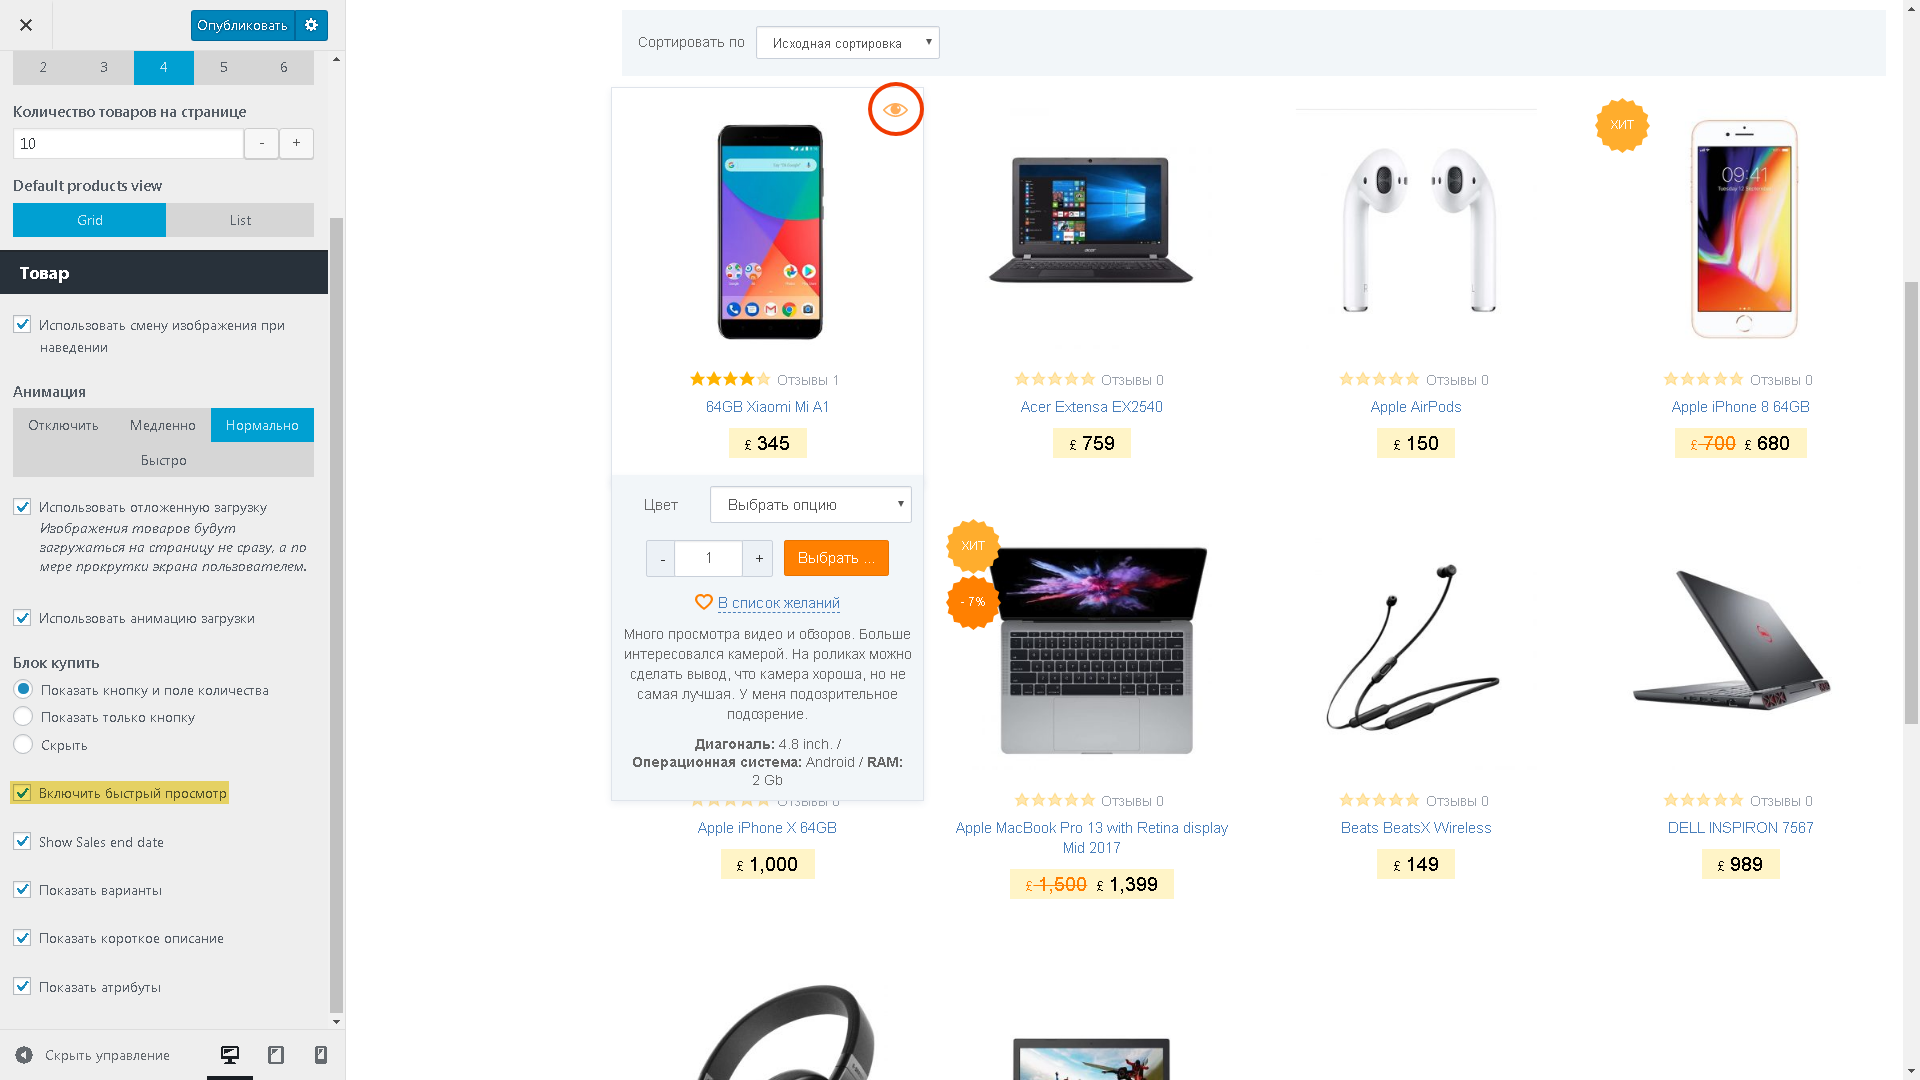
Task: Uncheck Show Sales end date
Action: (x=22, y=842)
